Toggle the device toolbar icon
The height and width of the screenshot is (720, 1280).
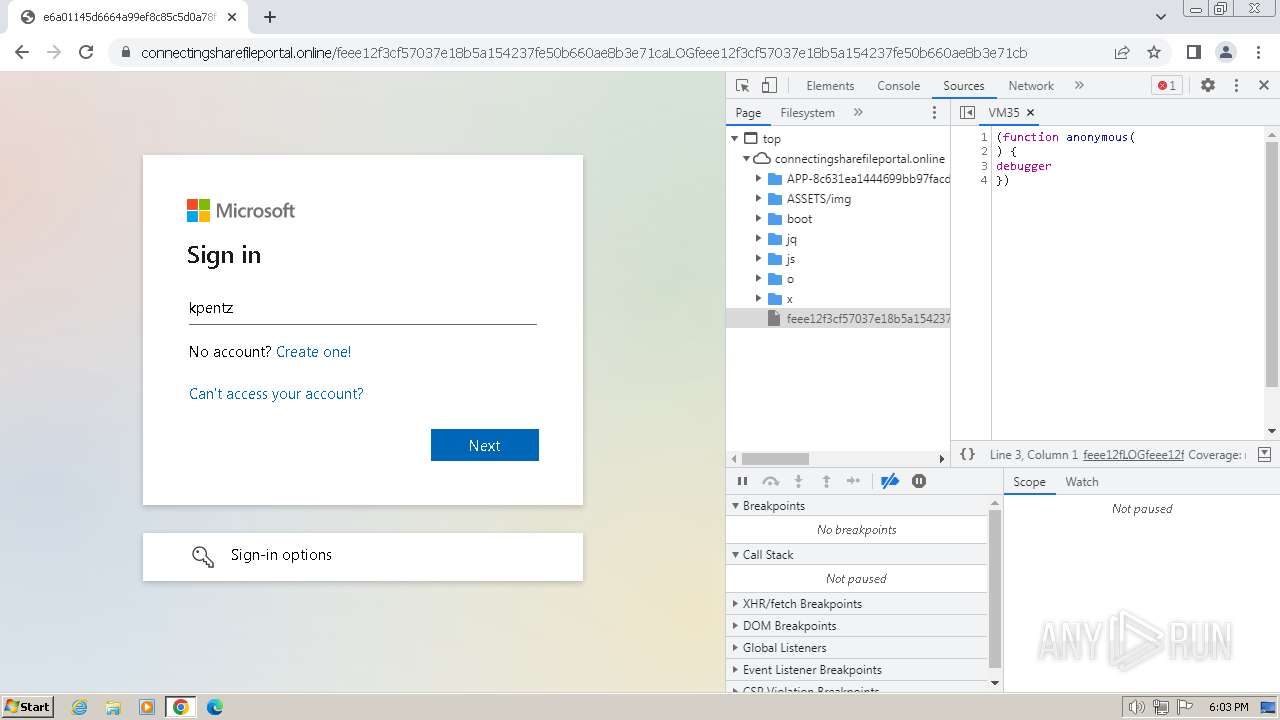click(769, 86)
